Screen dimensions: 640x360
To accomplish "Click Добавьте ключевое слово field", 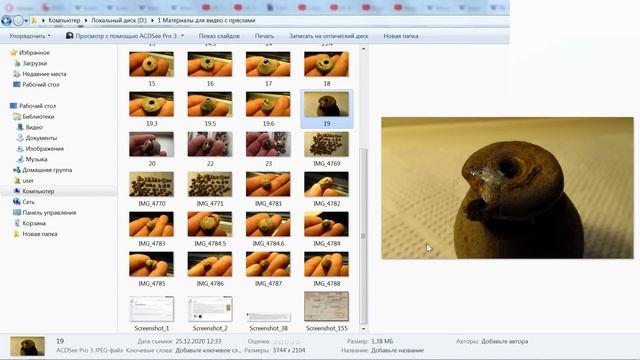I will click(x=208, y=350).
